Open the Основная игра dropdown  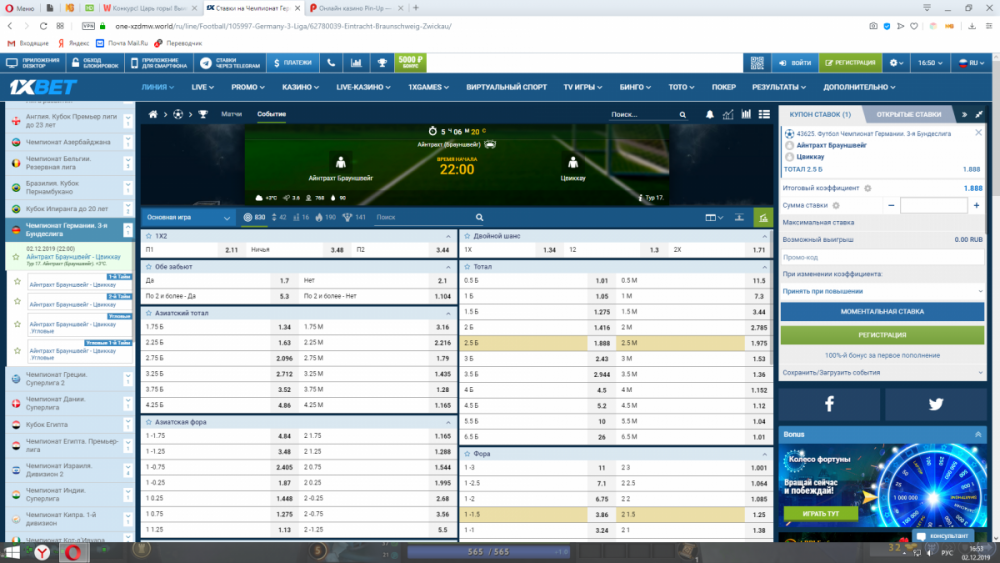pos(189,217)
